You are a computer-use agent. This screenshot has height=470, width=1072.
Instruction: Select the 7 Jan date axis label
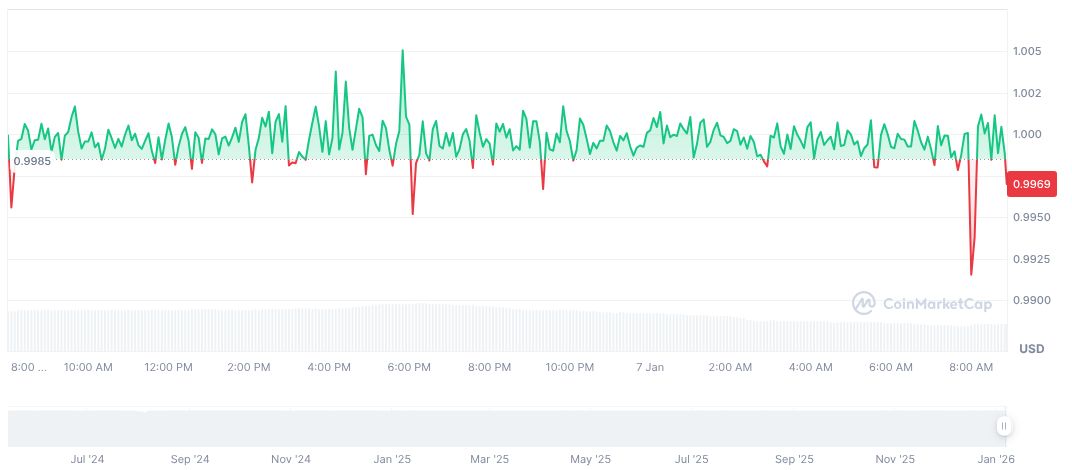[650, 367]
